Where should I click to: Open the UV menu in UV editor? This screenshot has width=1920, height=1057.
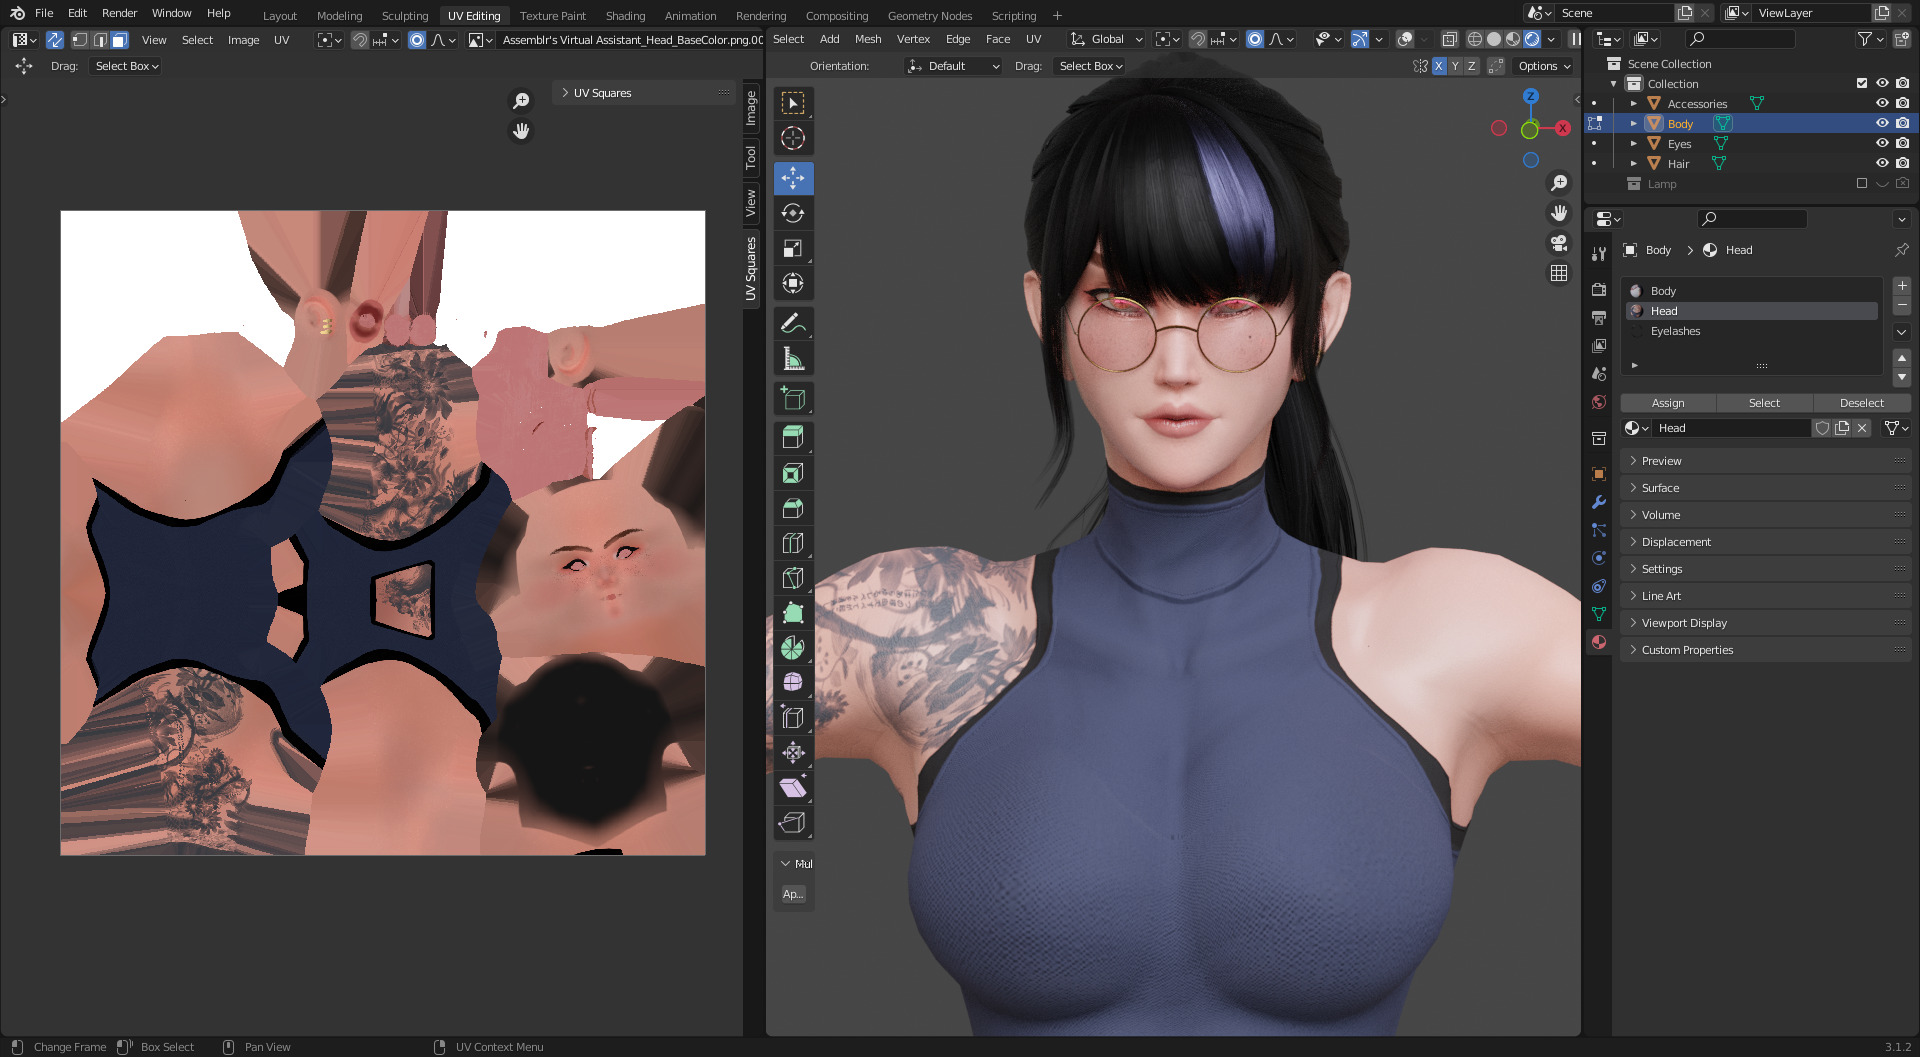point(282,40)
